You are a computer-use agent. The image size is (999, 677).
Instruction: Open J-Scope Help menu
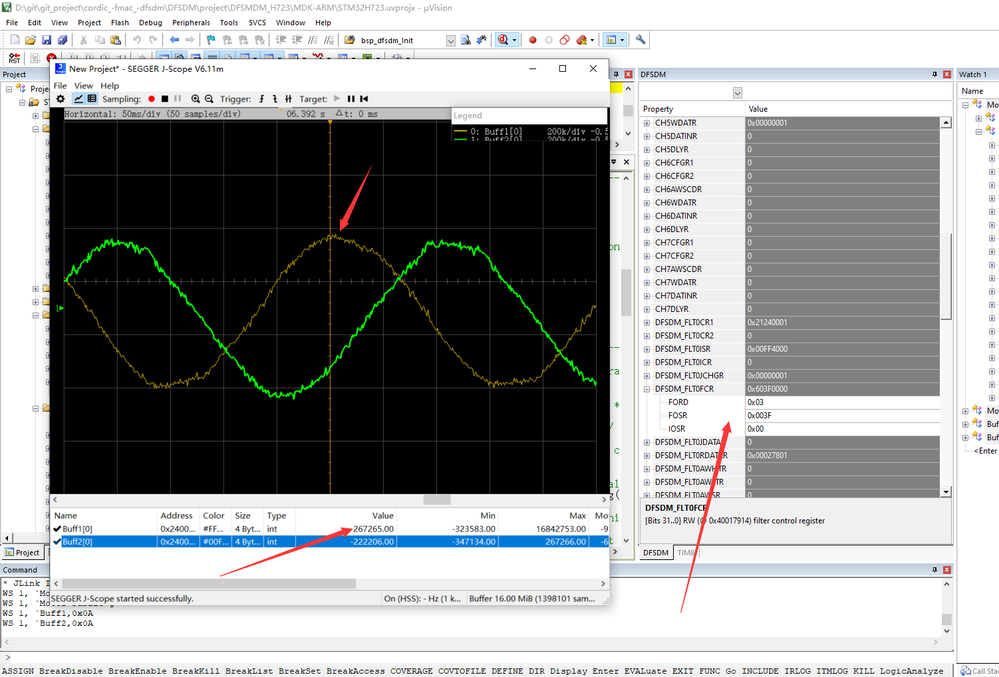[110, 85]
